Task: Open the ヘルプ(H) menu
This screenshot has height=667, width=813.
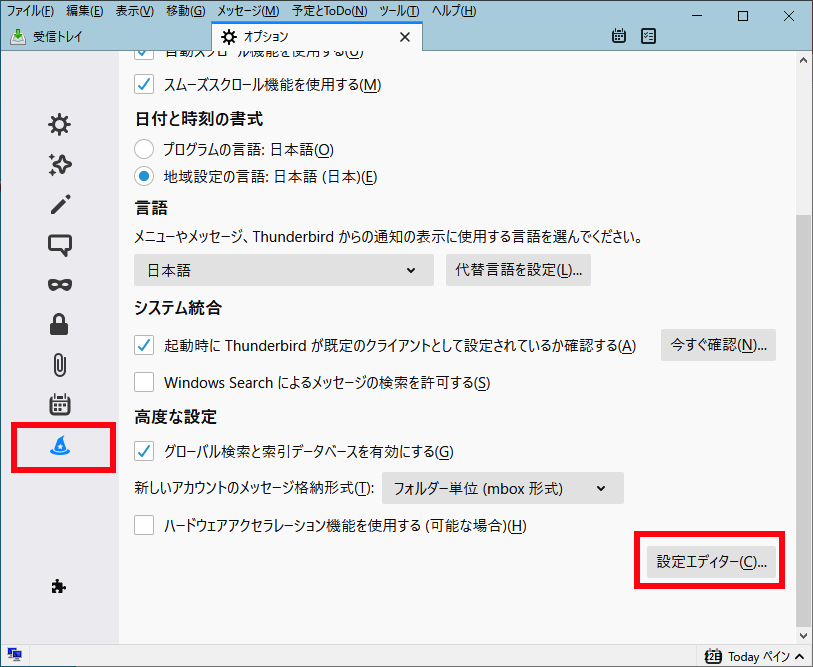Action: pyautogui.click(x=454, y=11)
